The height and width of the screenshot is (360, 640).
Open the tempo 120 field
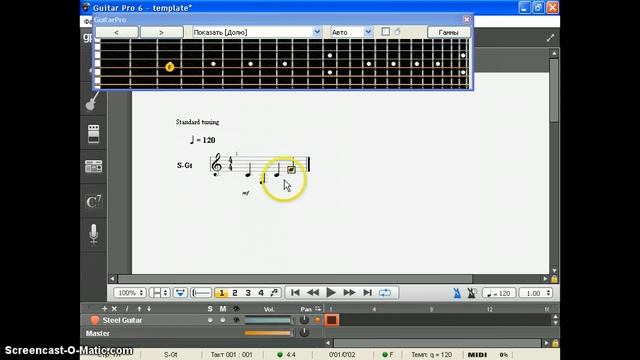coord(499,293)
